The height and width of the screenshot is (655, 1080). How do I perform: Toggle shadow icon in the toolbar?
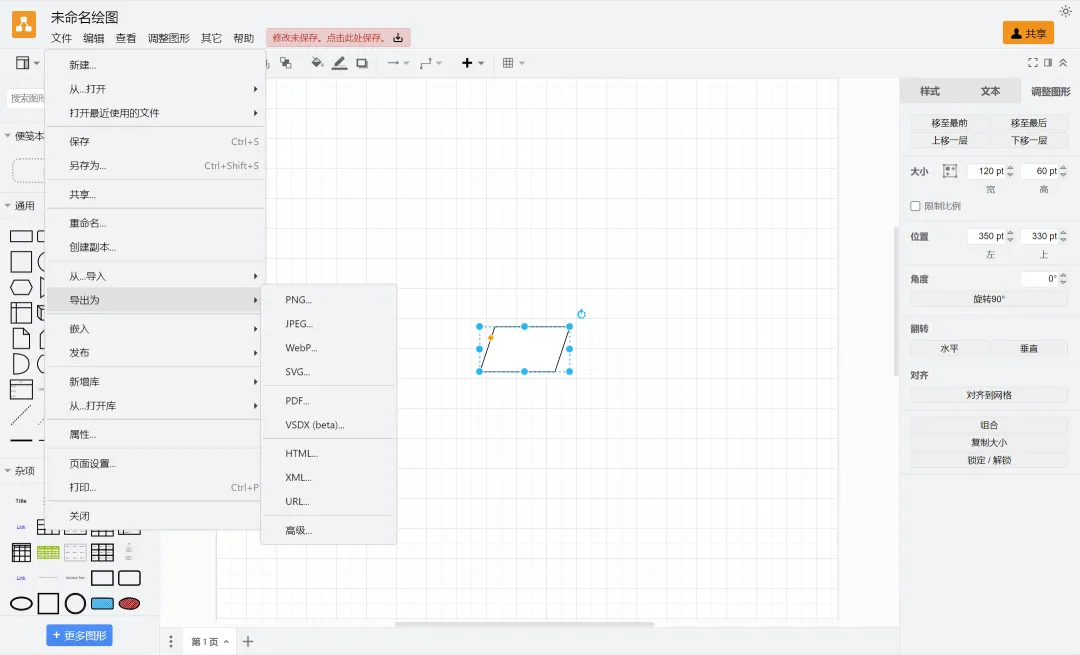tap(362, 63)
